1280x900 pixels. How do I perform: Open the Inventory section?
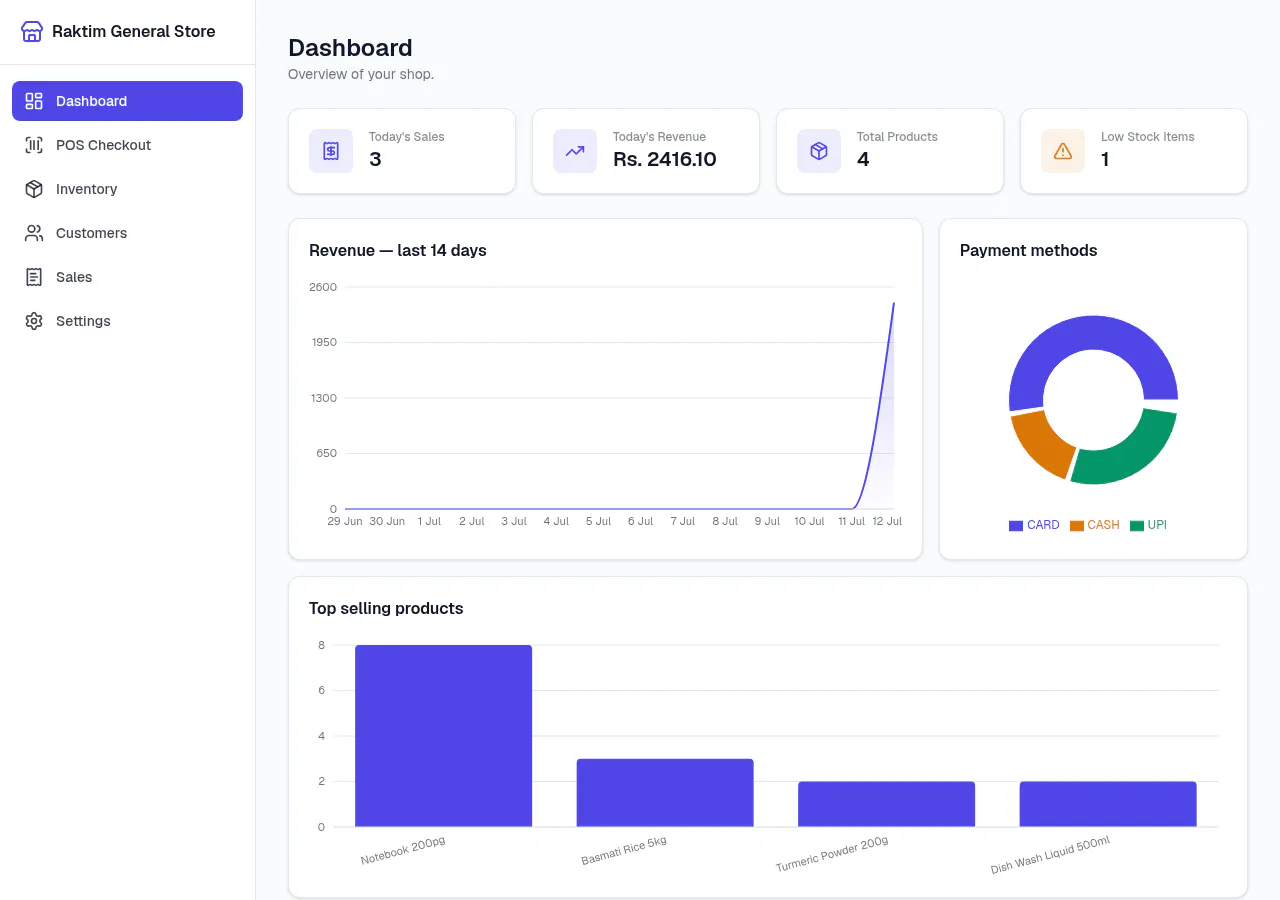pyautogui.click(x=127, y=189)
